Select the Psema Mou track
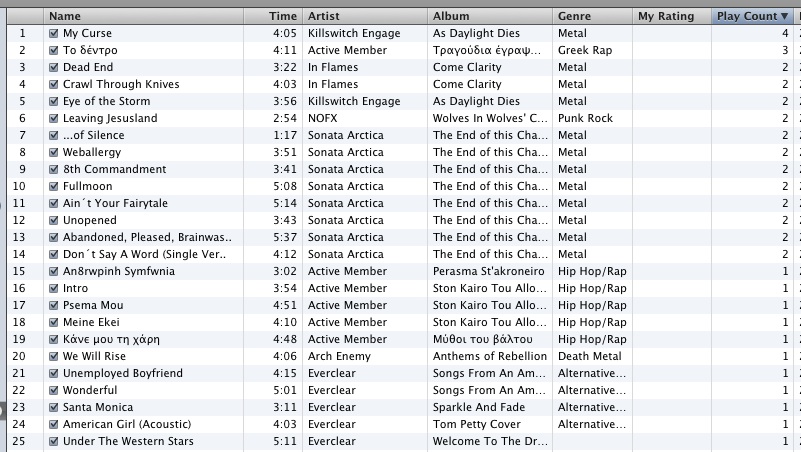 click(x=400, y=305)
